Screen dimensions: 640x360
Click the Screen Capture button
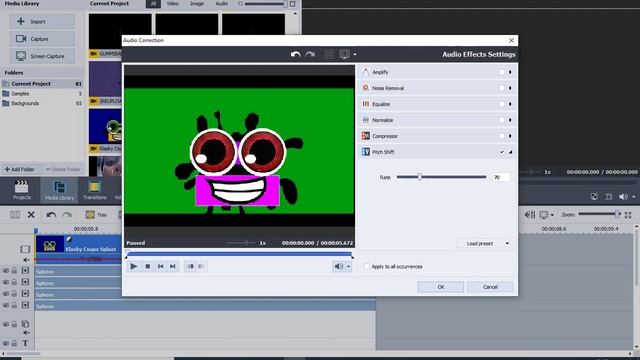(42, 56)
